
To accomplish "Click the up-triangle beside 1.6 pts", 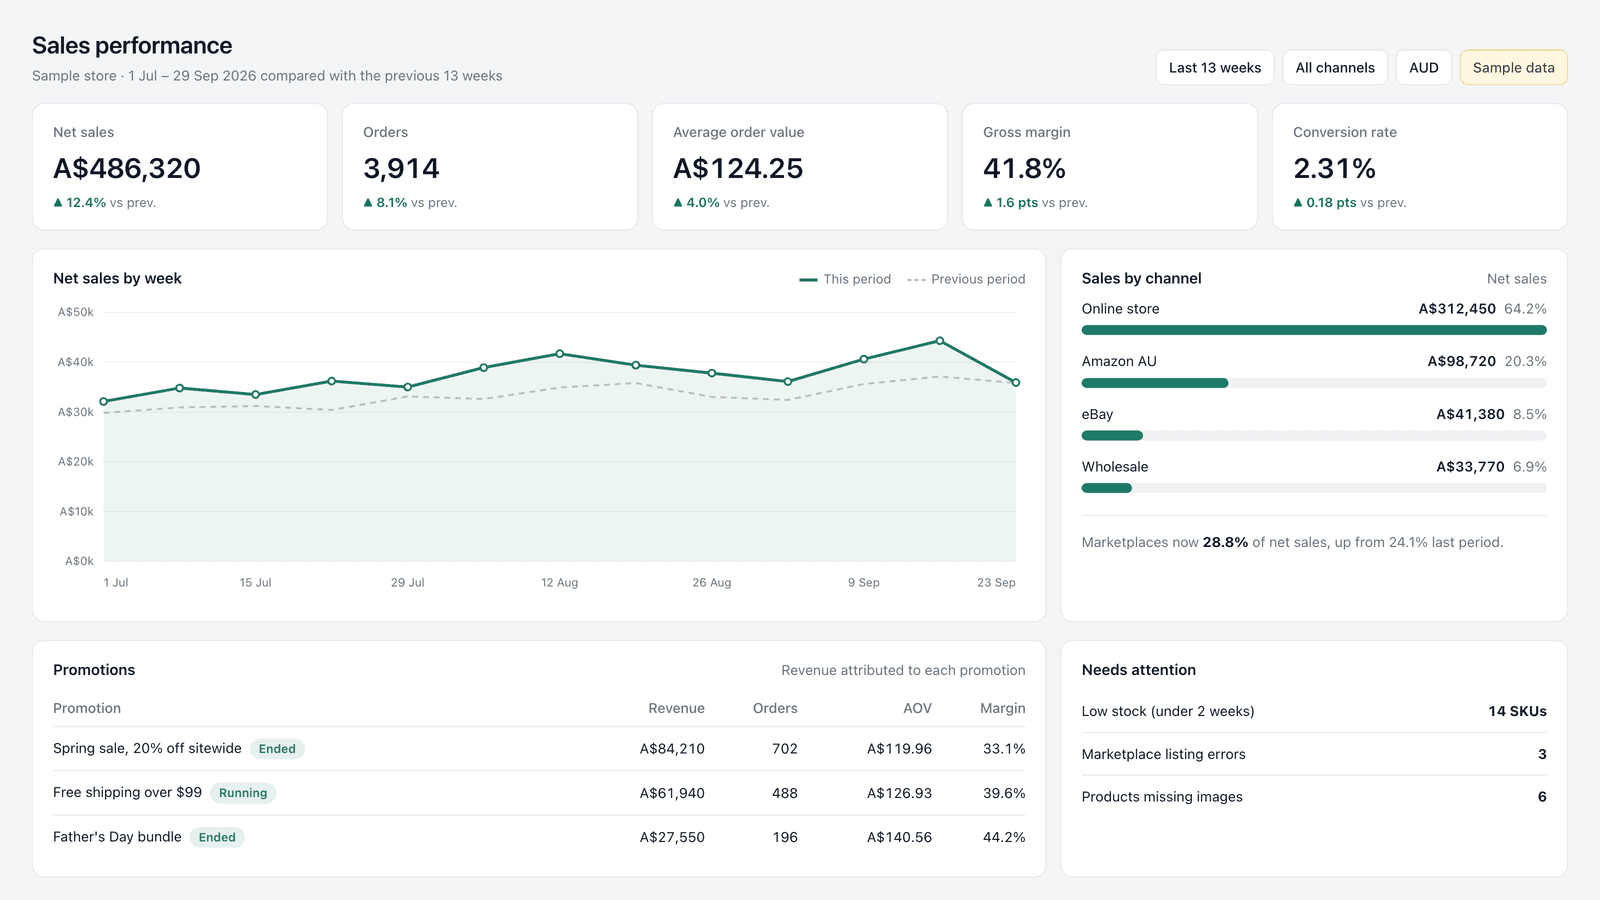I will (x=988, y=203).
